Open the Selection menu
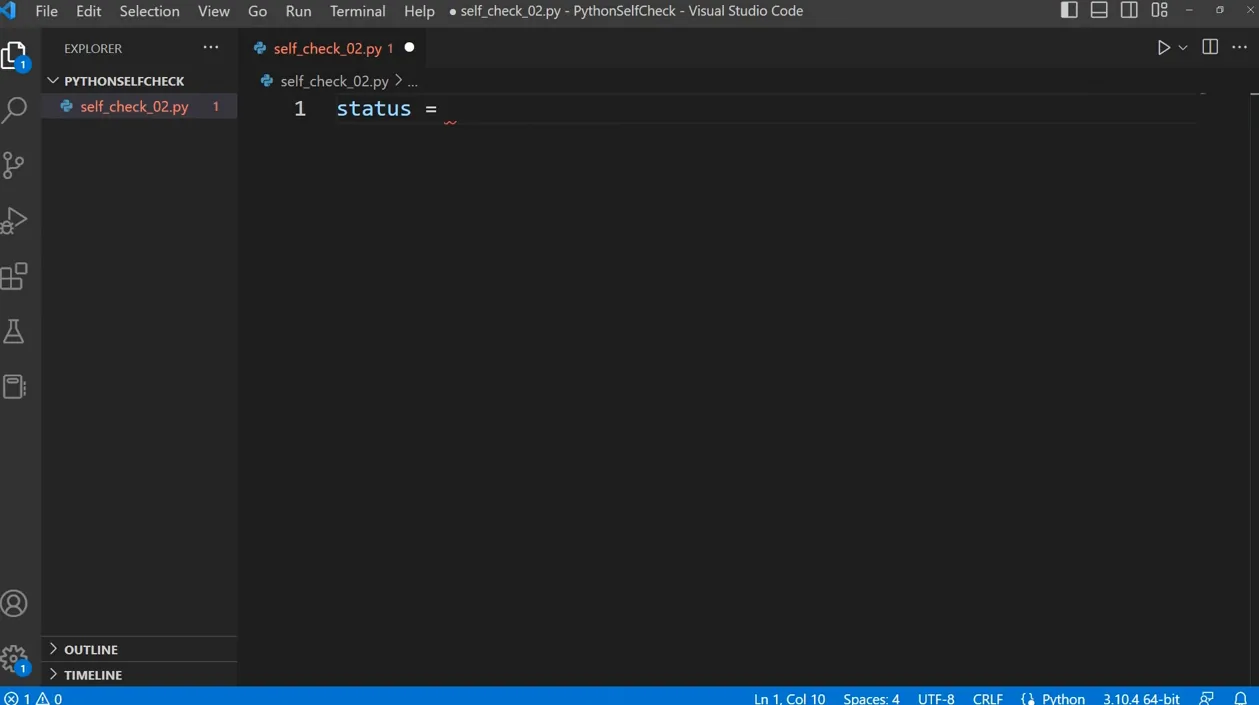Viewport: 1259px width, 705px height. (x=149, y=11)
